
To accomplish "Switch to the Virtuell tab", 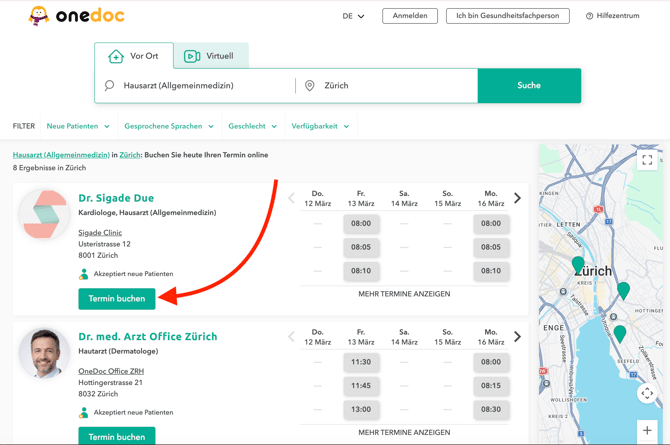I will click(x=210, y=56).
